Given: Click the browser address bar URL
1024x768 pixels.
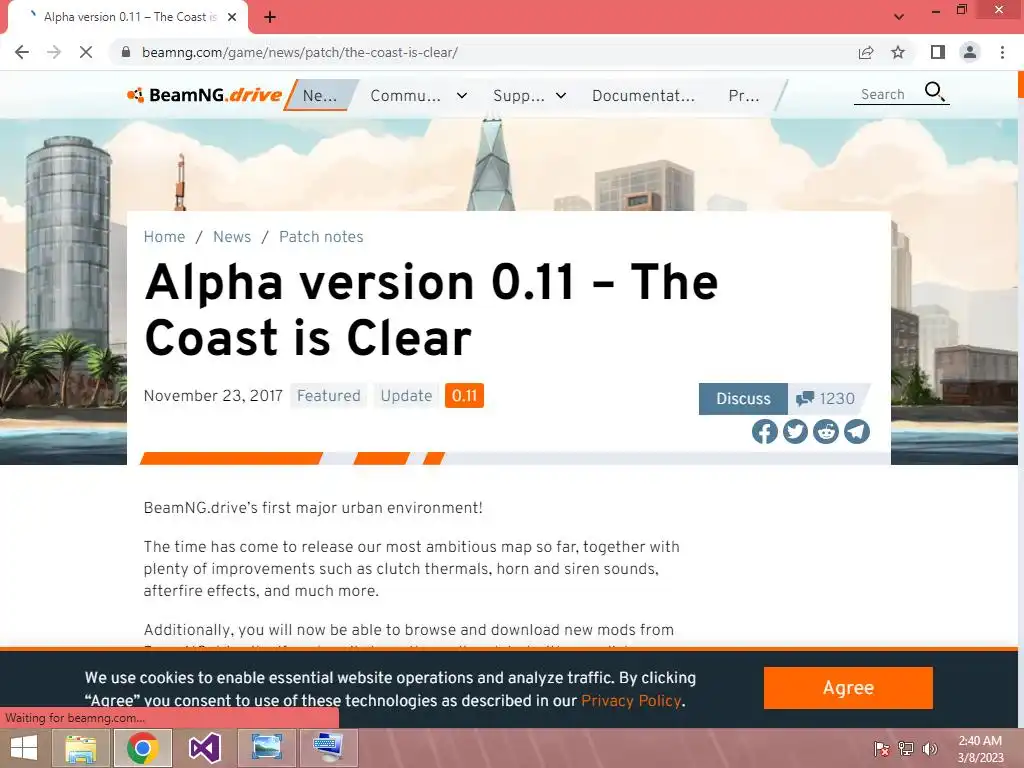Looking at the screenshot, I should tap(300, 52).
